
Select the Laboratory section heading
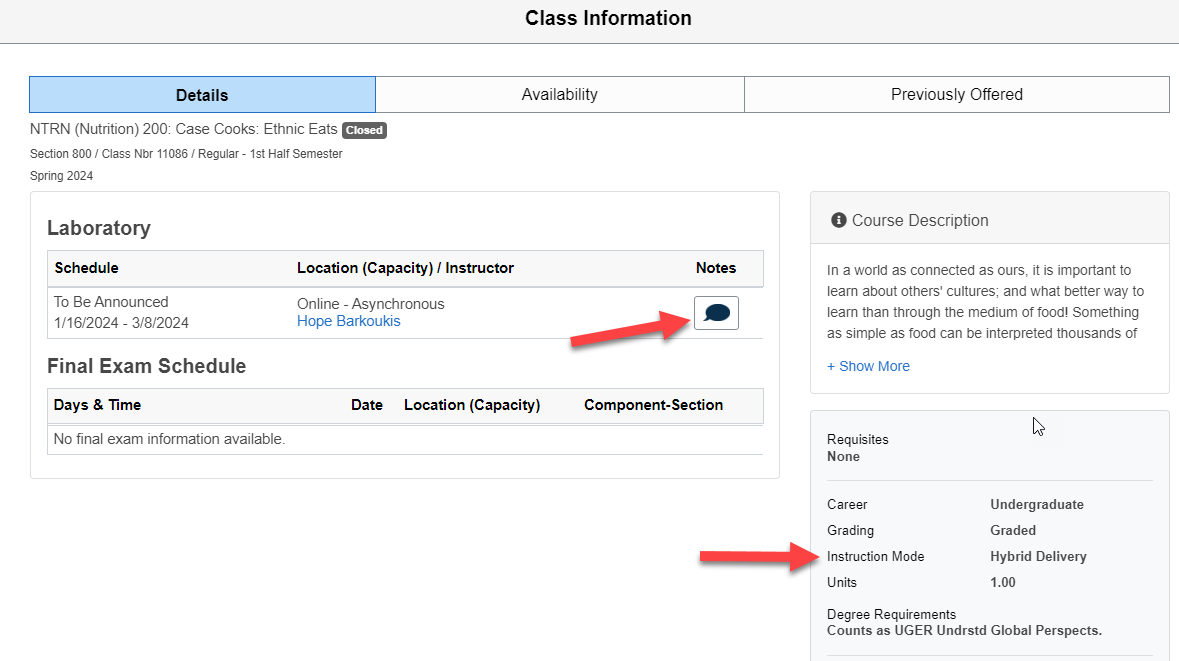click(x=99, y=228)
